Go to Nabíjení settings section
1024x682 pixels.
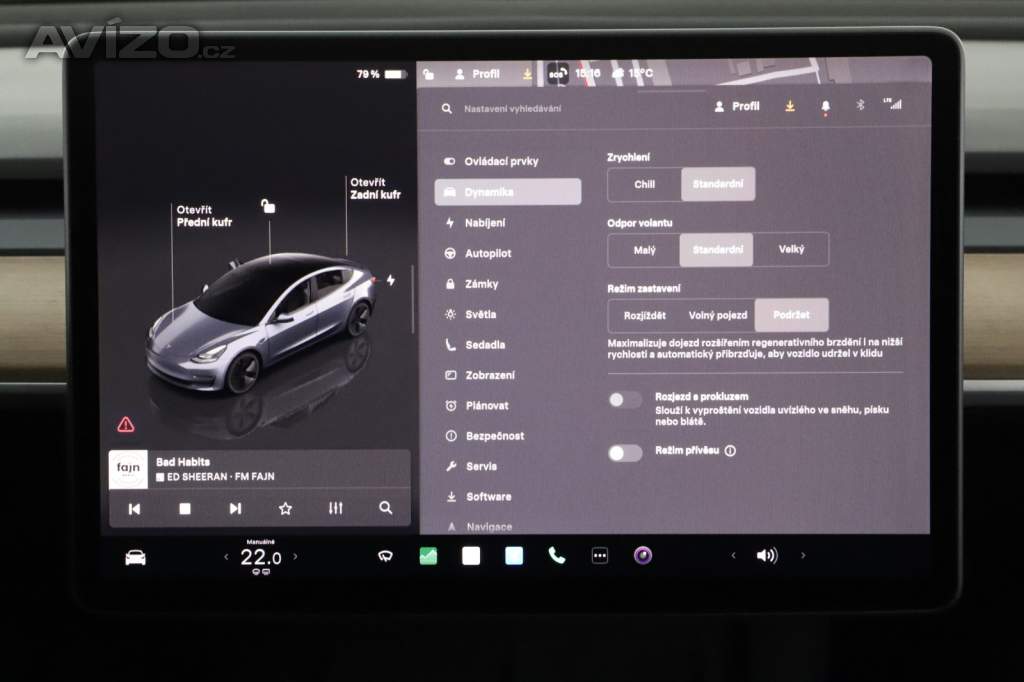[x=485, y=223]
